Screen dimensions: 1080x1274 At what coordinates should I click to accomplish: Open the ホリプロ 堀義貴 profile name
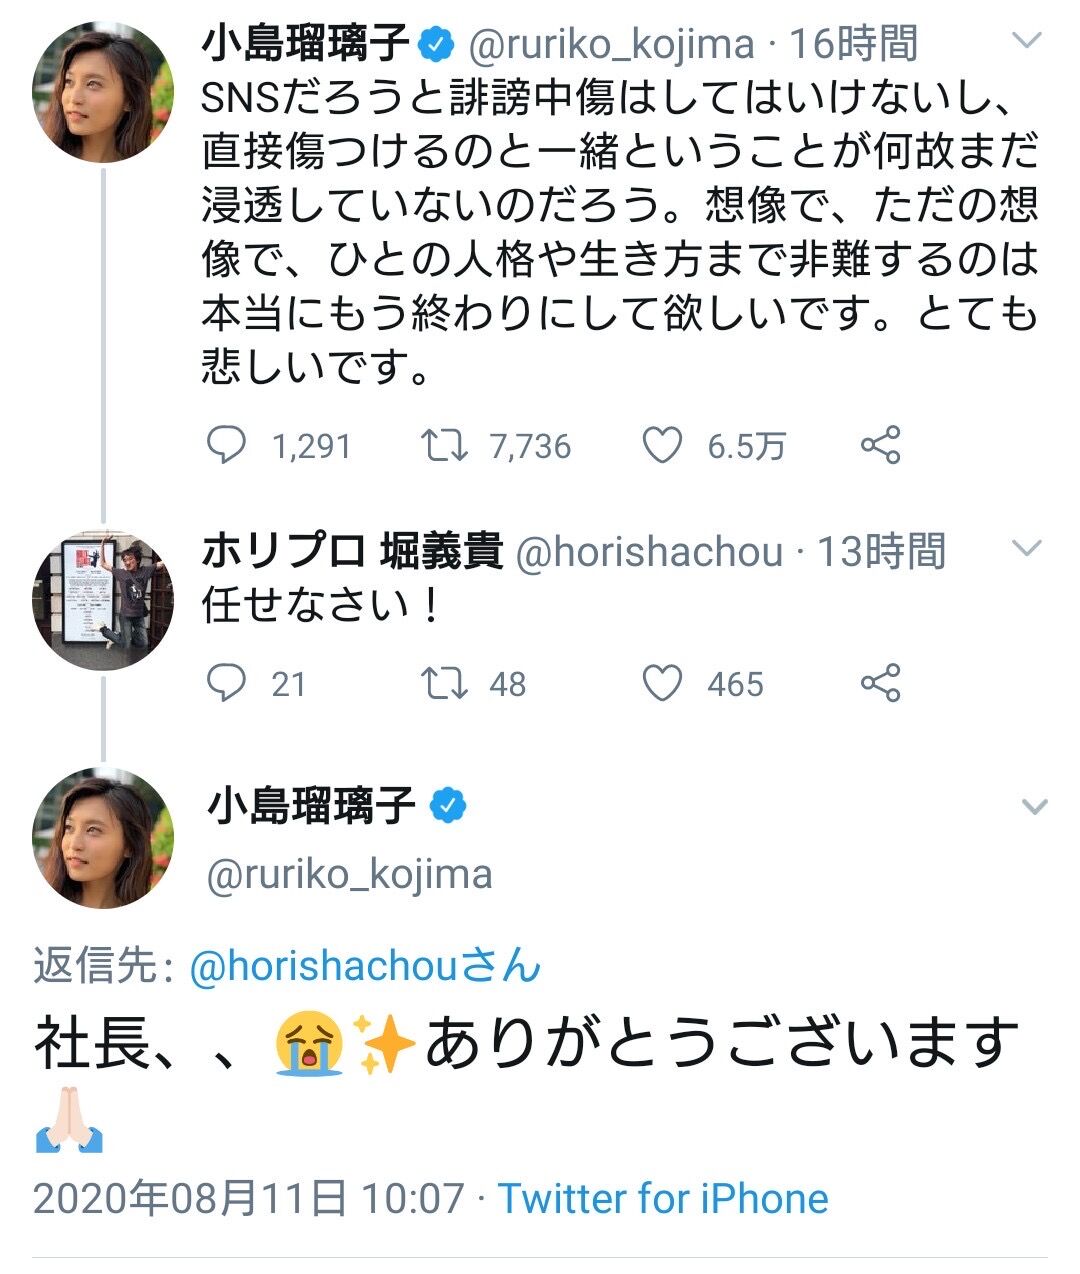(352, 551)
